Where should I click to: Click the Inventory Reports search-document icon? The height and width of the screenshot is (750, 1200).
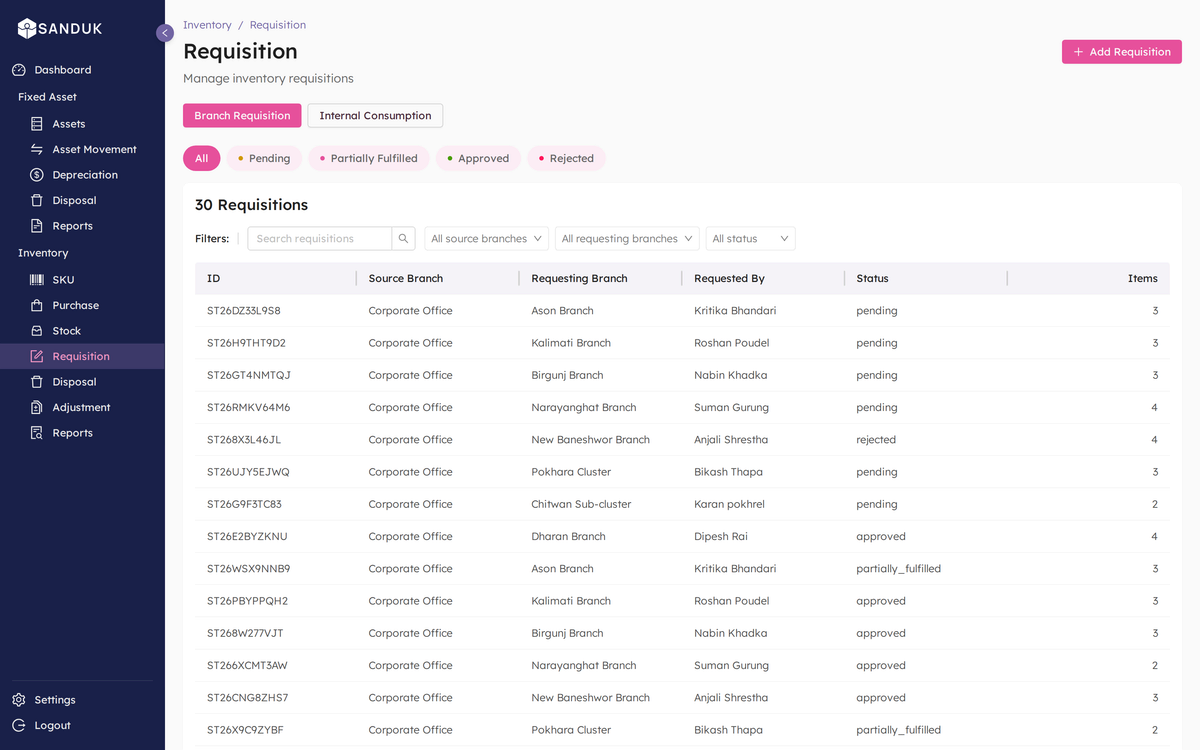tap(37, 433)
